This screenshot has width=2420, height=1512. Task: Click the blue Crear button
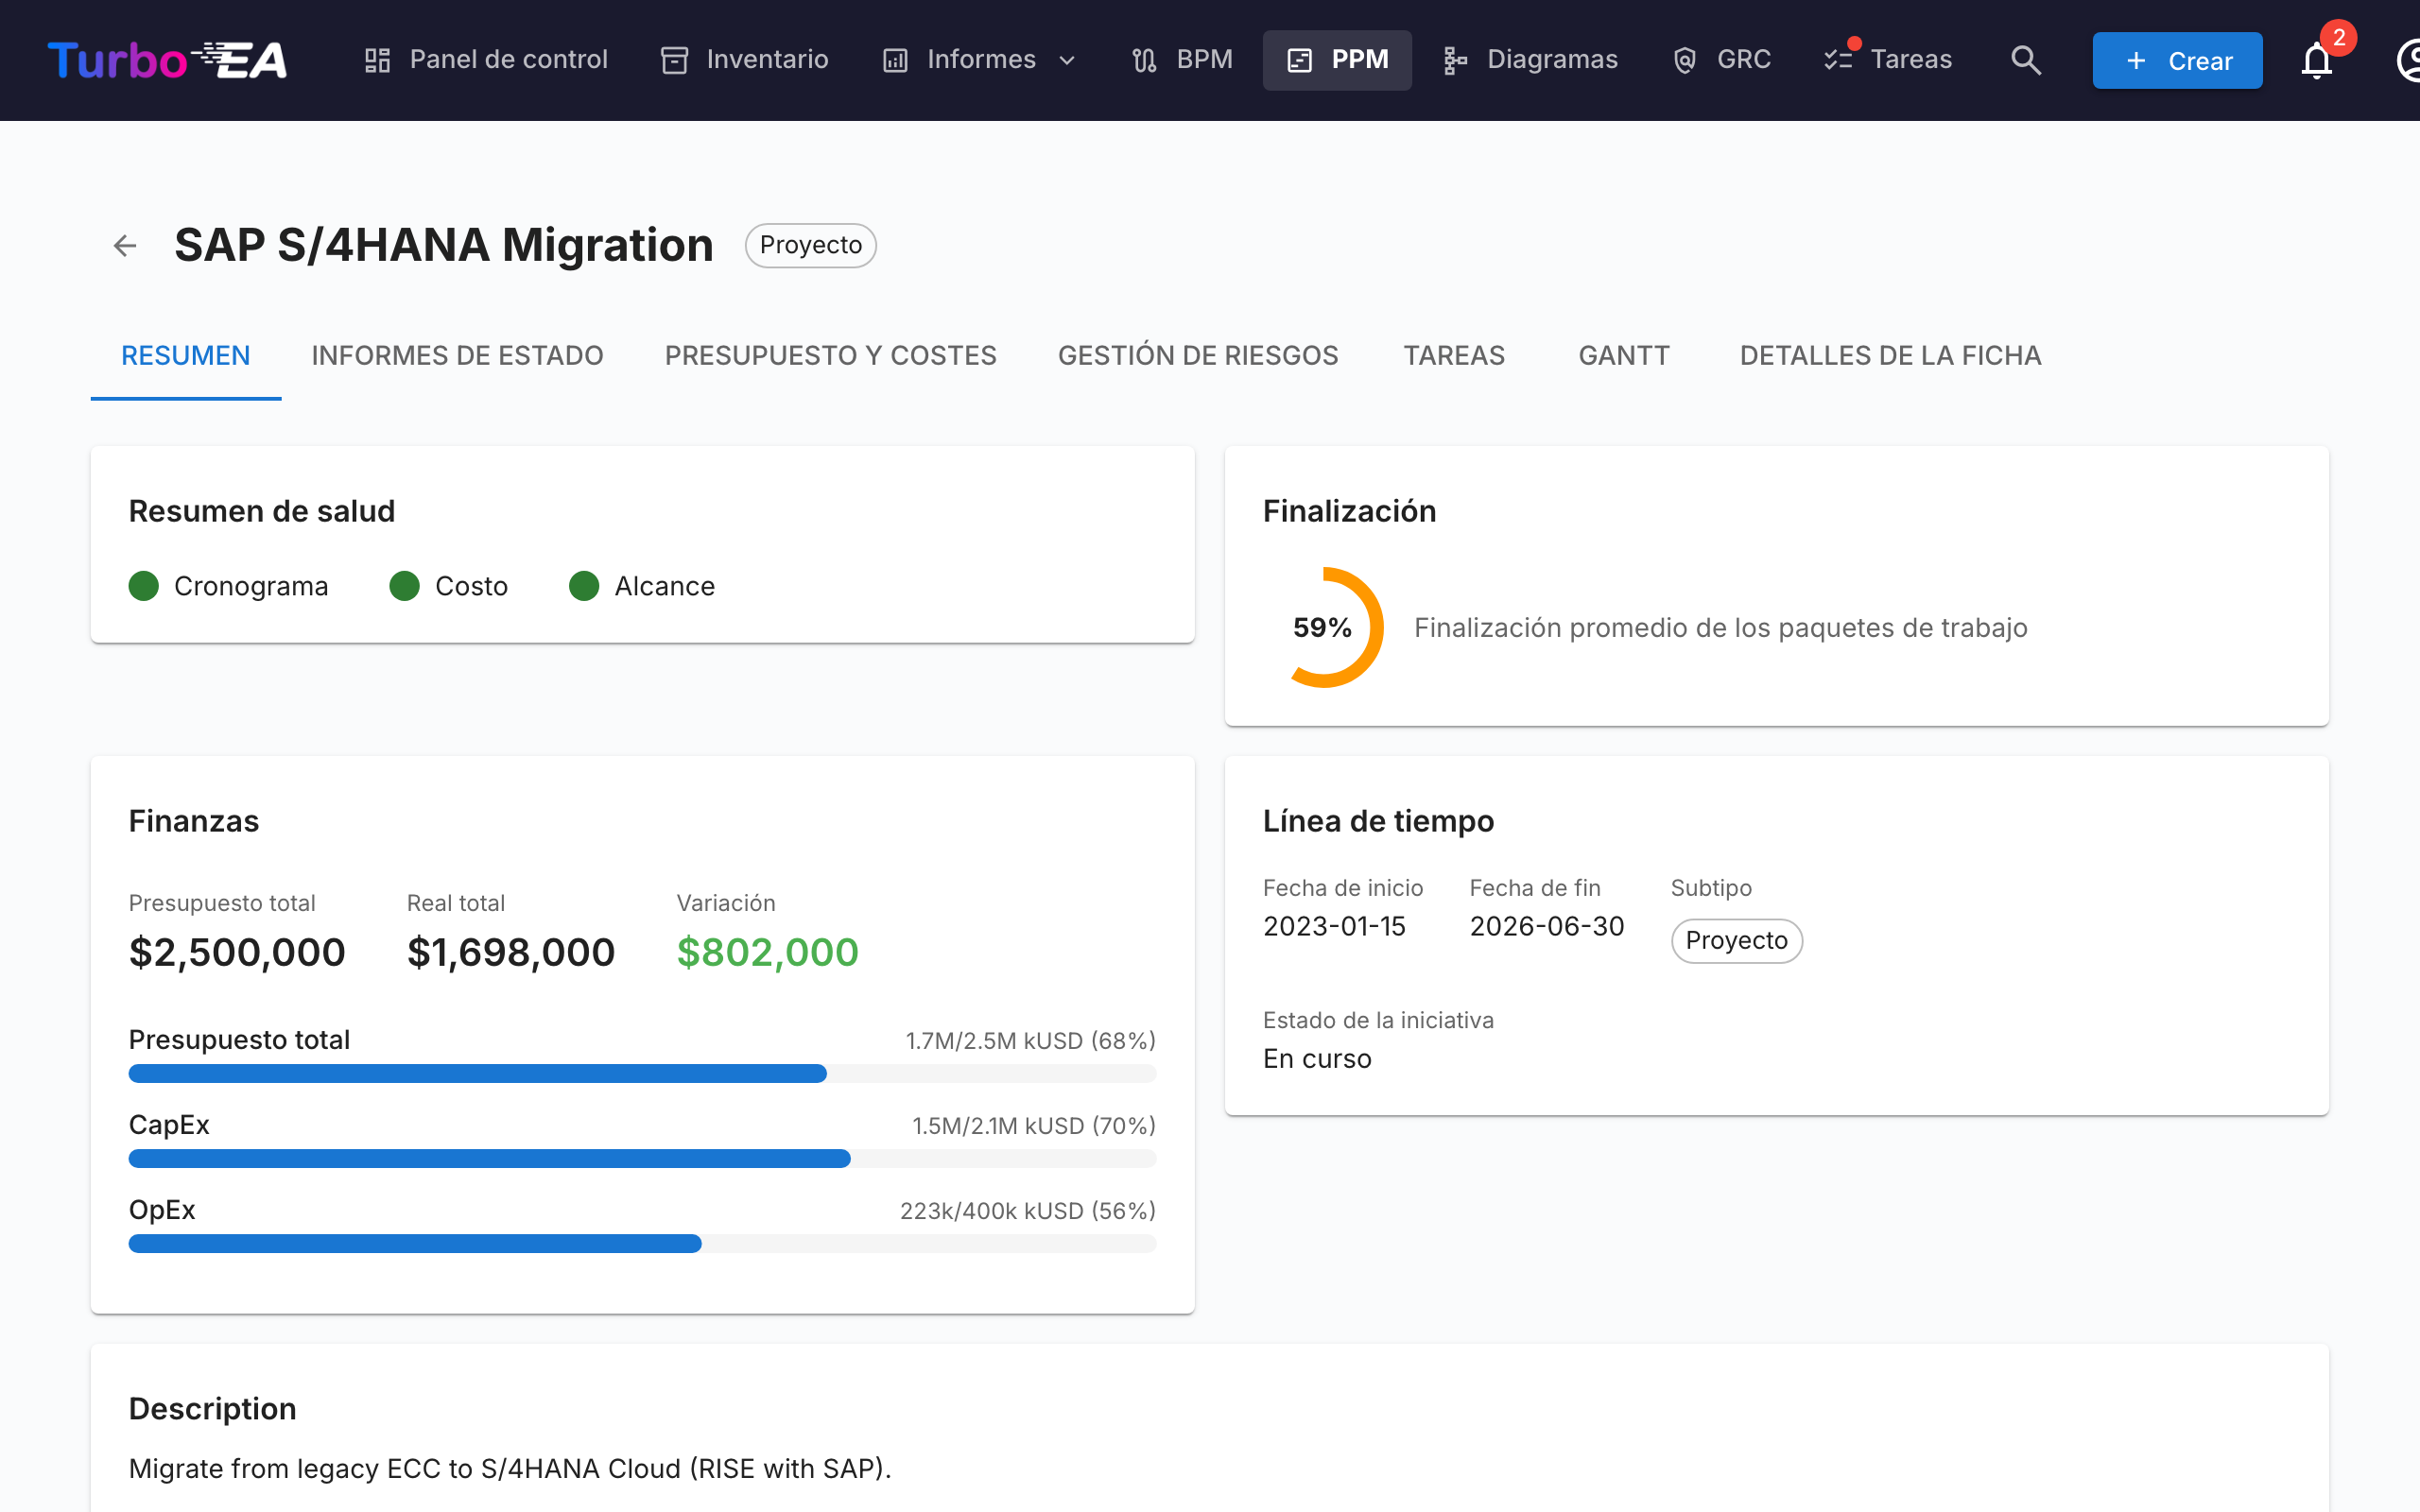[x=2177, y=60]
